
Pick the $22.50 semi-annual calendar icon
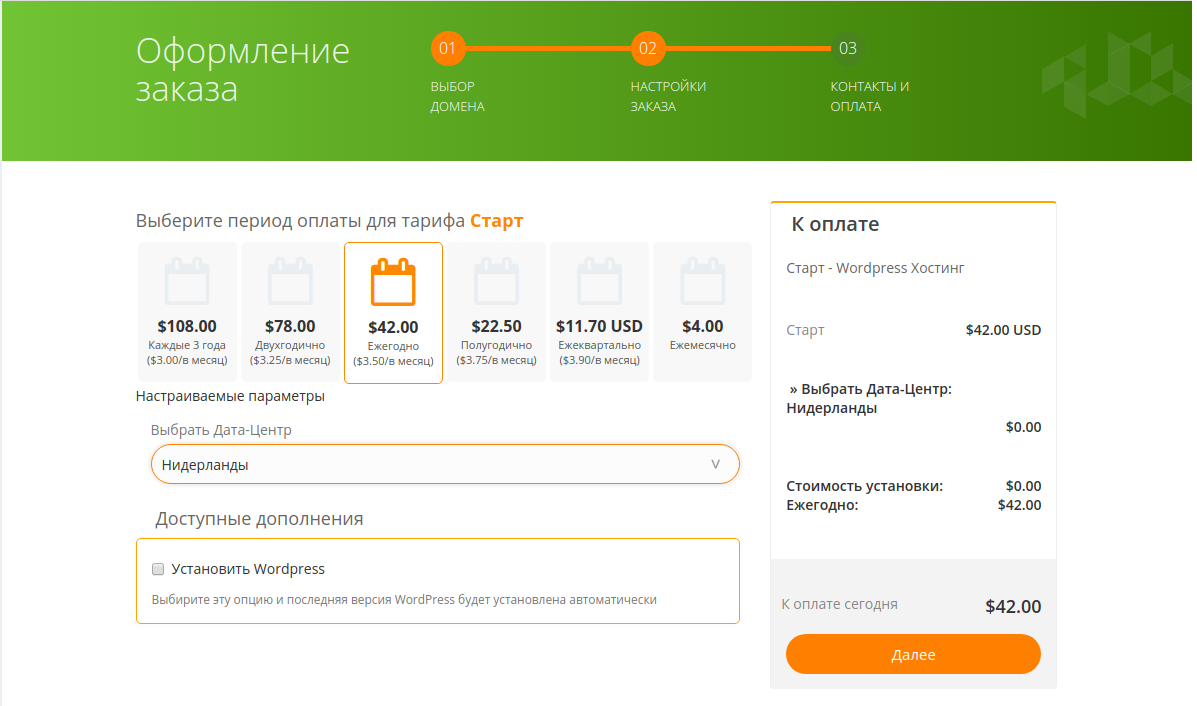[496, 281]
